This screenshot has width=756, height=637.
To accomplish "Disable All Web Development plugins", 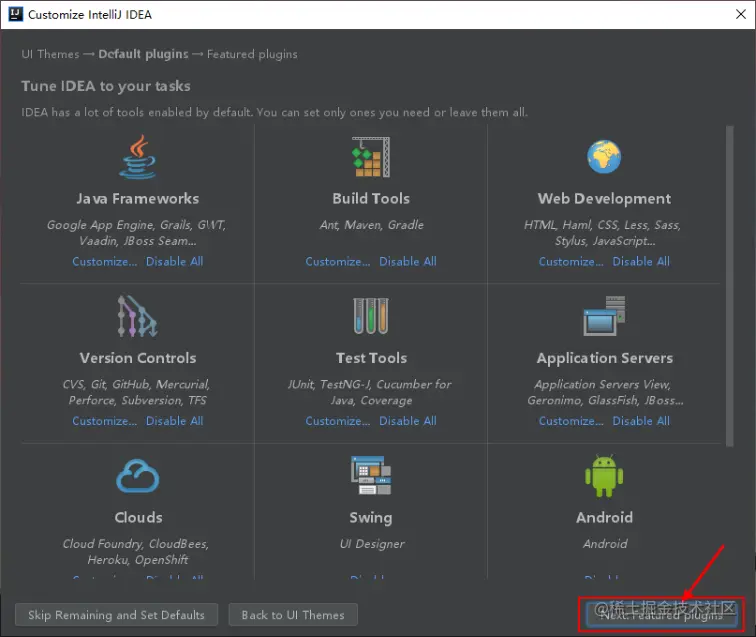I will 641,261.
